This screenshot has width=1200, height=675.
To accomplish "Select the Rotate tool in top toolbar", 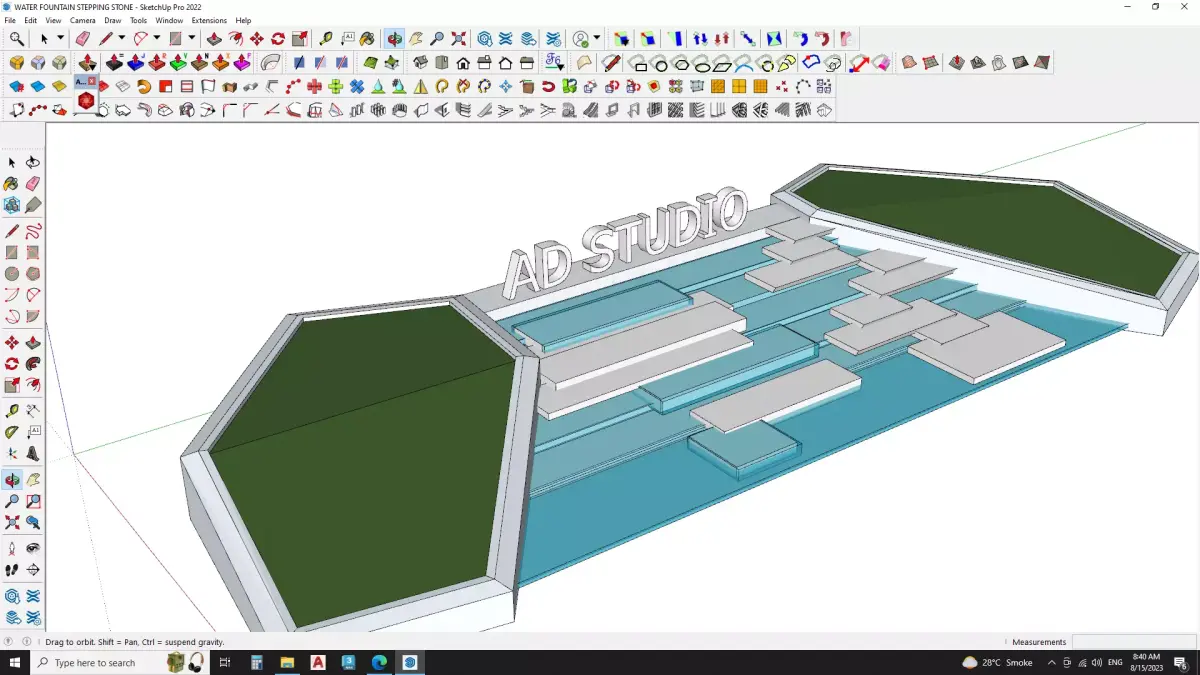I will (x=278, y=39).
